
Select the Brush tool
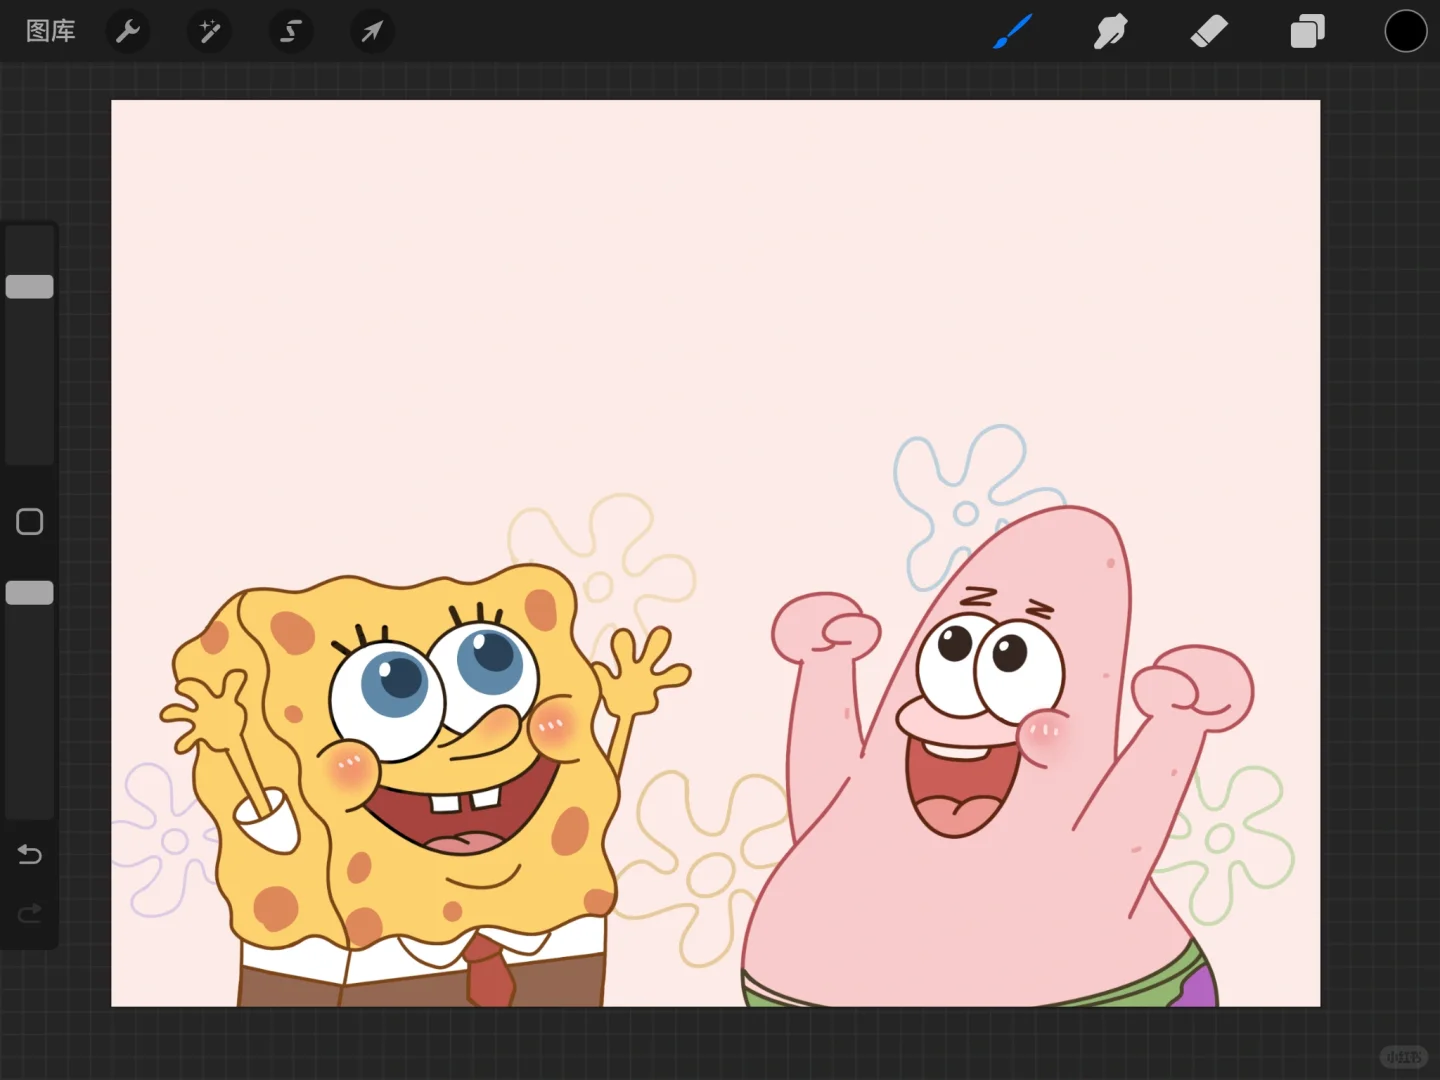click(x=1012, y=31)
